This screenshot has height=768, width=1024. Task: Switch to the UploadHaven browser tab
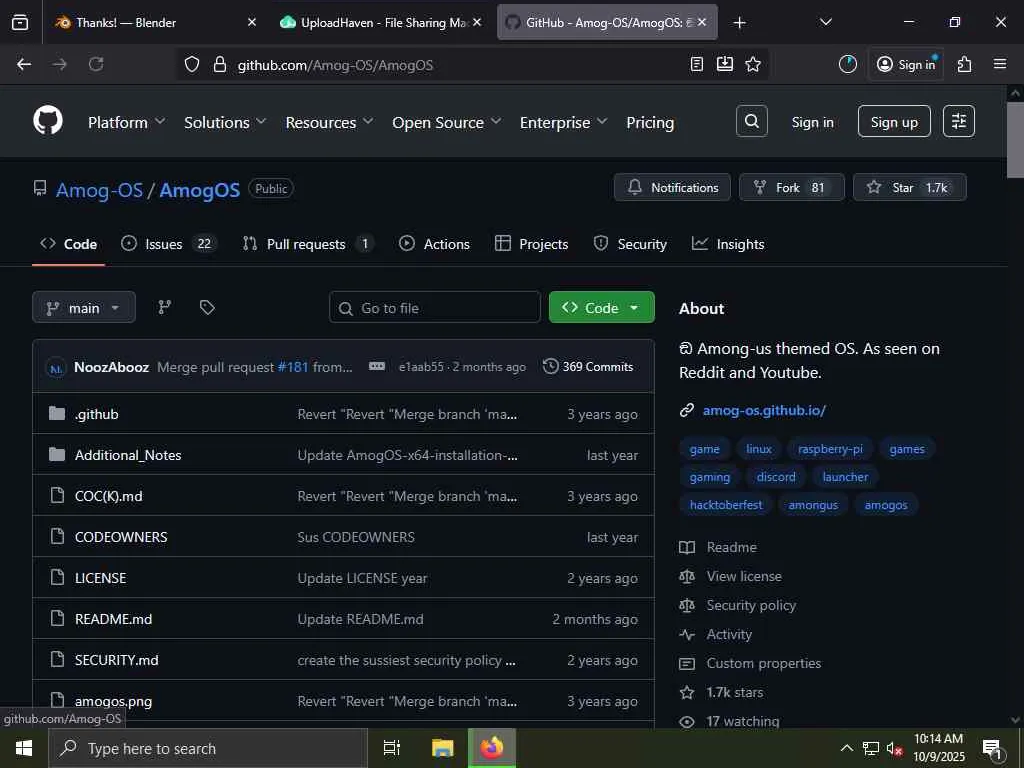coord(380,22)
